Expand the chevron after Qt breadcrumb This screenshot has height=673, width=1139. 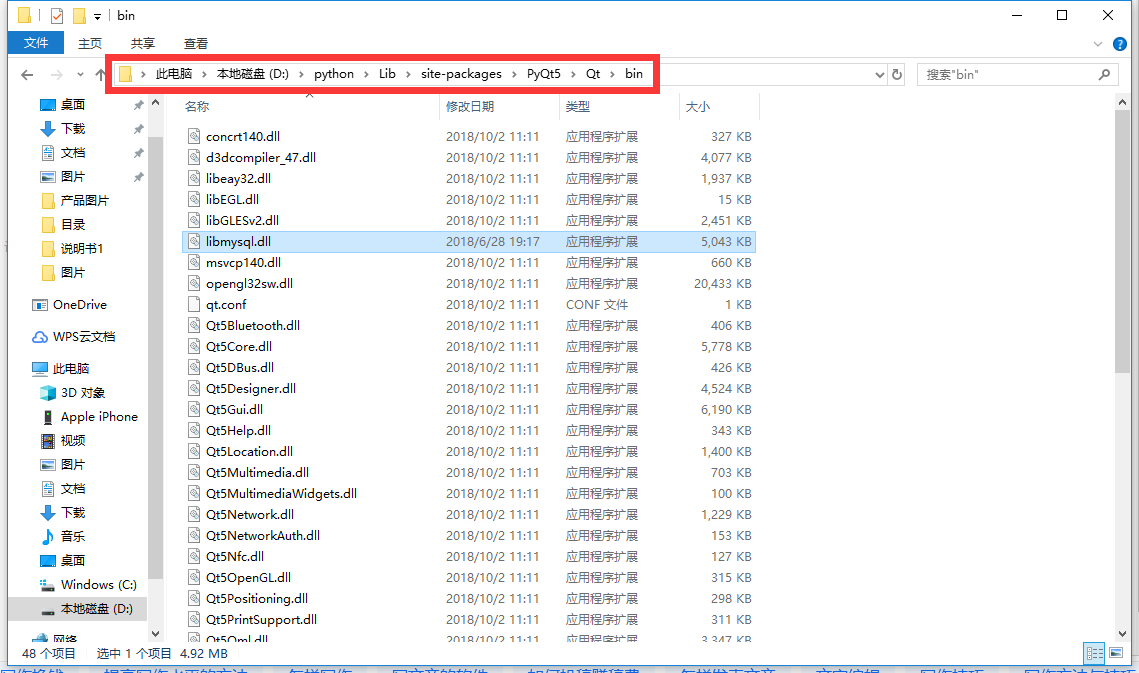612,74
